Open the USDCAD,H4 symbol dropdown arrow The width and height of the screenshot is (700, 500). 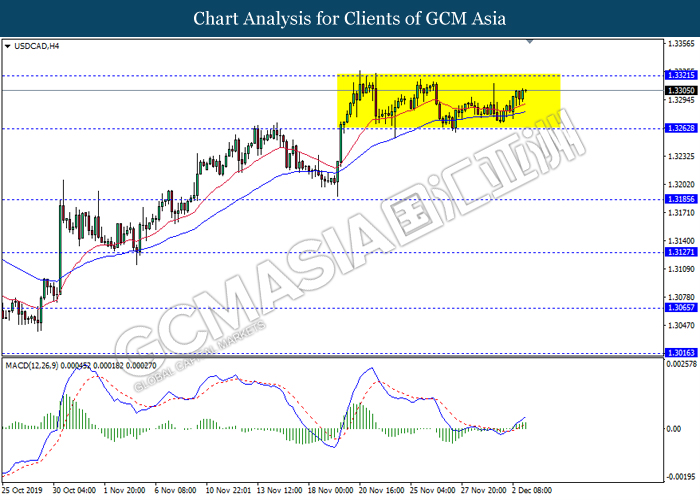7,46
